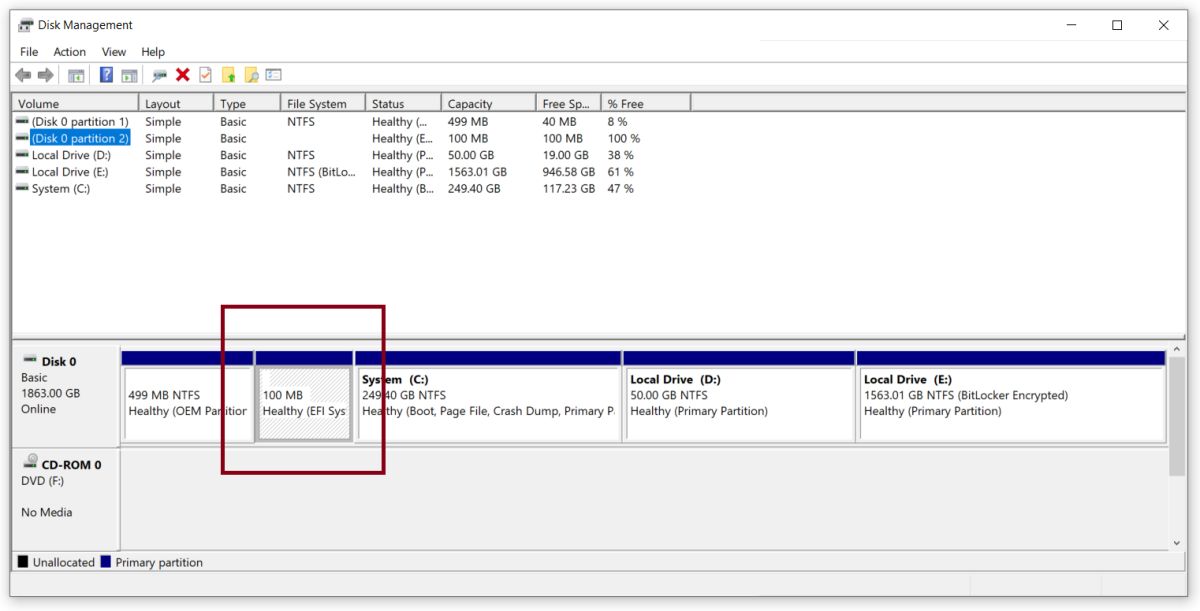
Task: Click the Disk Management title bar icon
Action: pos(26,25)
